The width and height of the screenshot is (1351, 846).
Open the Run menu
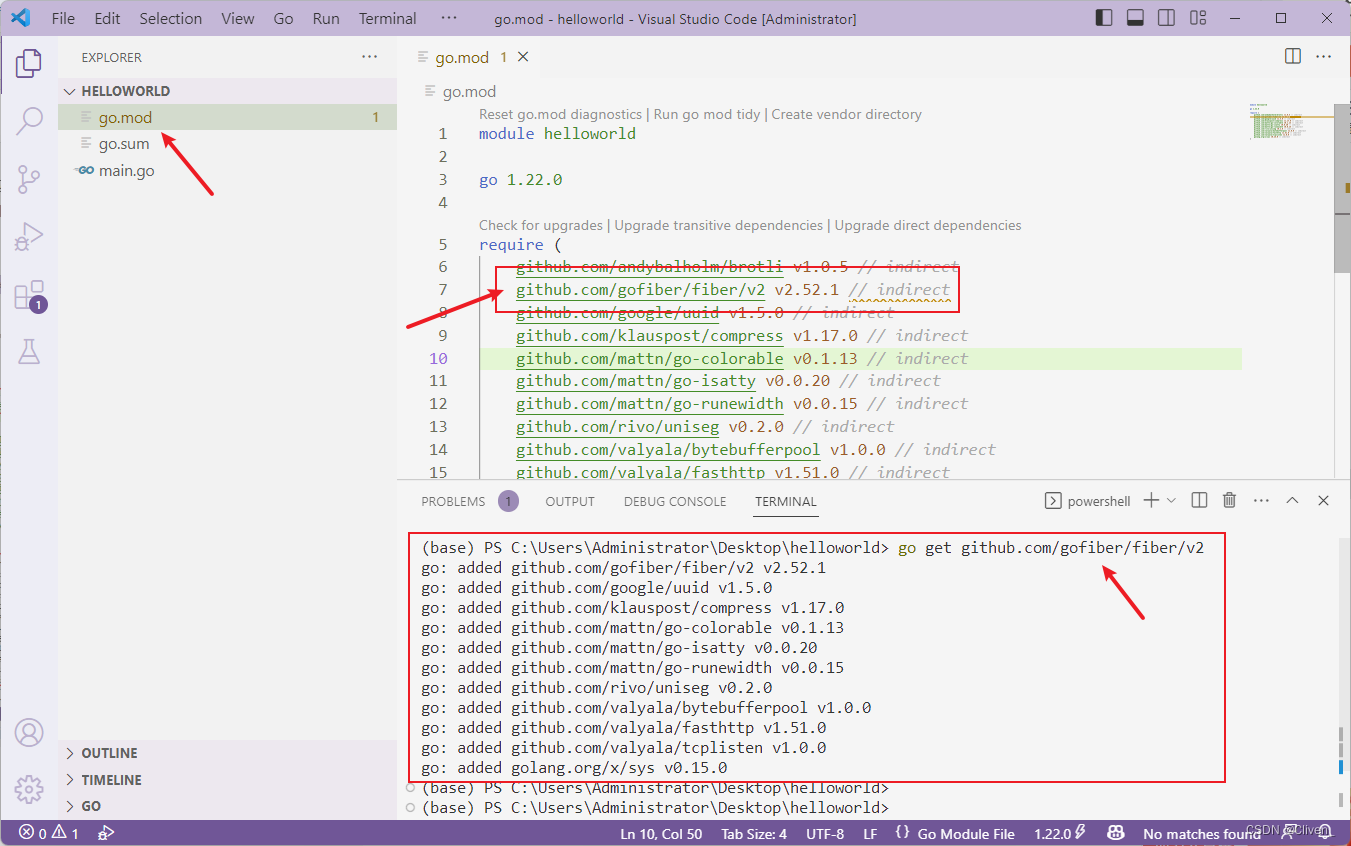pyautogui.click(x=326, y=18)
